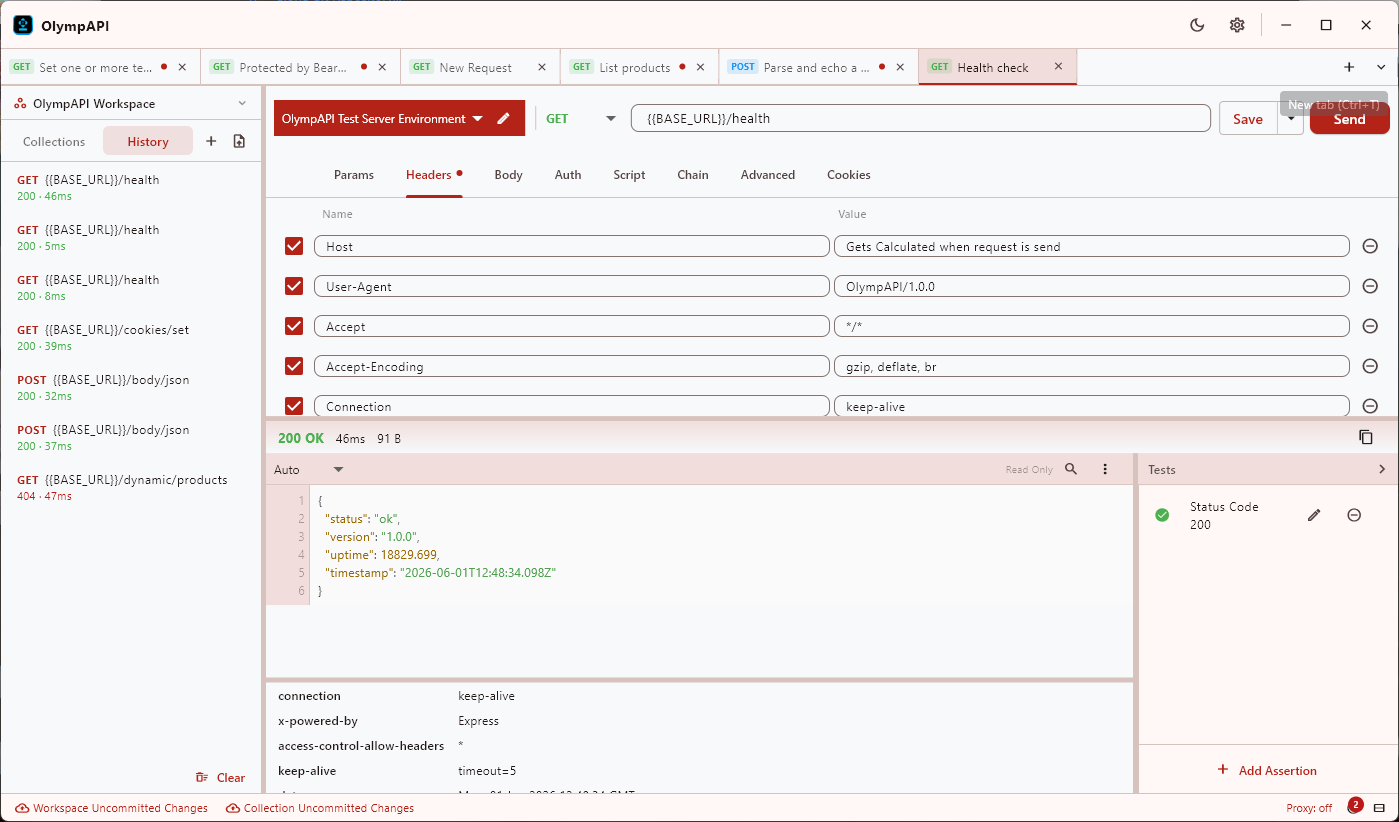The height and width of the screenshot is (822, 1399).
Task: Open Collection Uncommitted Changes
Action: click(x=320, y=808)
